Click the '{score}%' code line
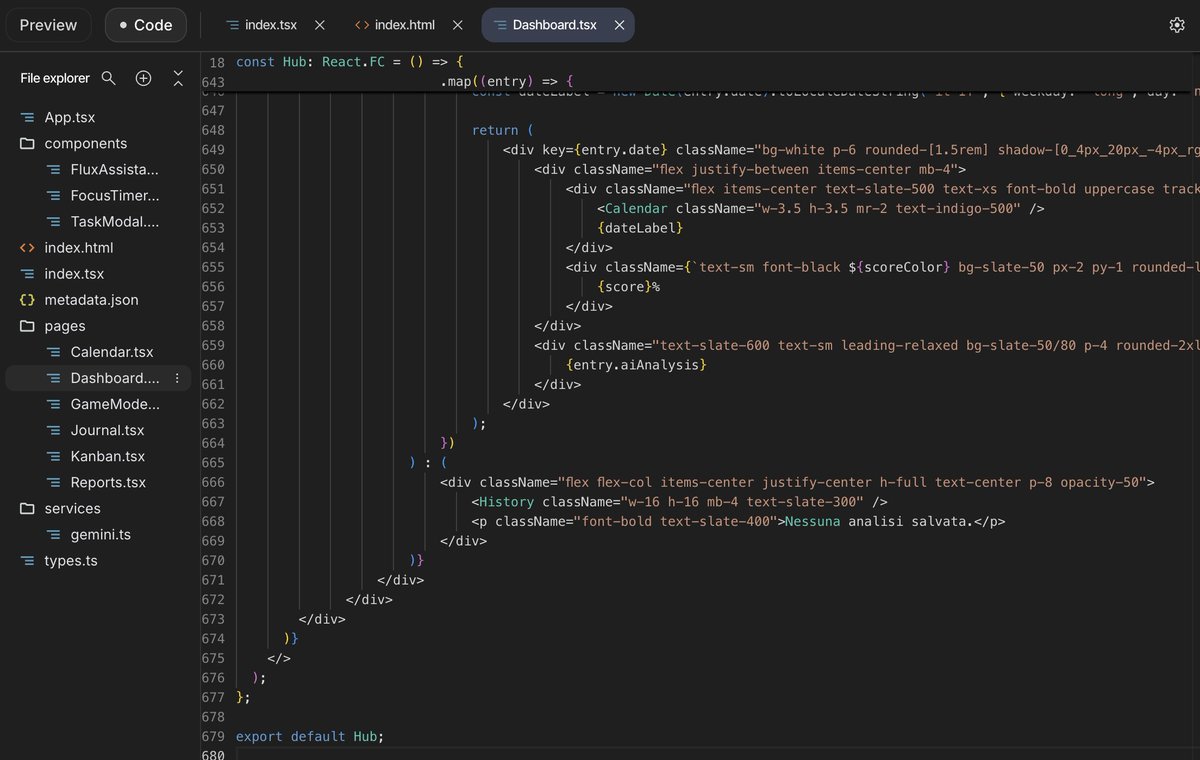 click(628, 287)
